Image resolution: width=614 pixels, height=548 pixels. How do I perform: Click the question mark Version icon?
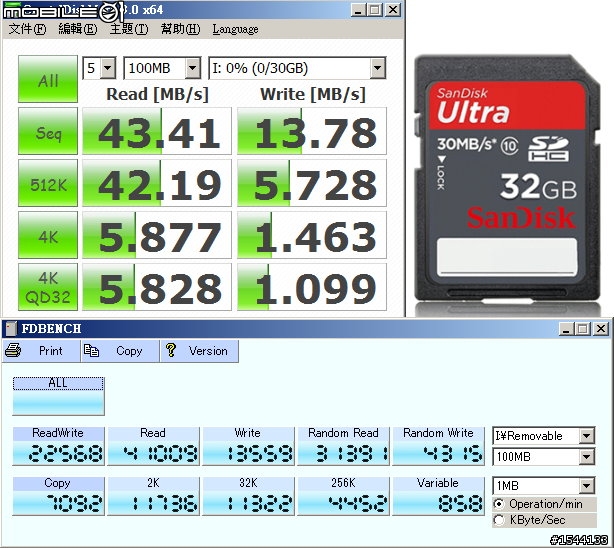(x=171, y=350)
